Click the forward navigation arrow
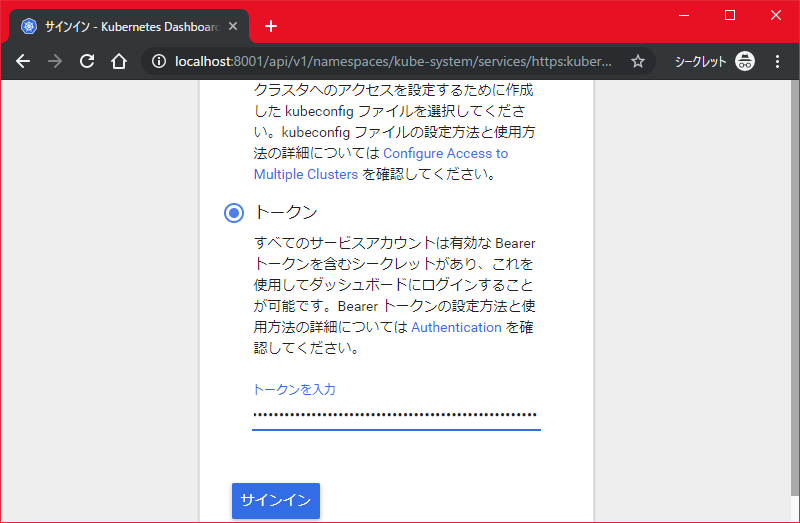The height and width of the screenshot is (523, 800). point(55,61)
